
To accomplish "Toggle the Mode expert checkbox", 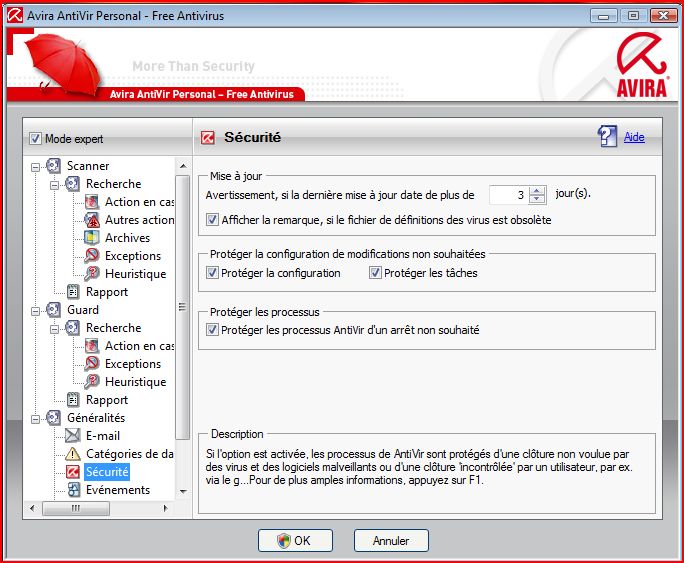I will click(x=35, y=139).
